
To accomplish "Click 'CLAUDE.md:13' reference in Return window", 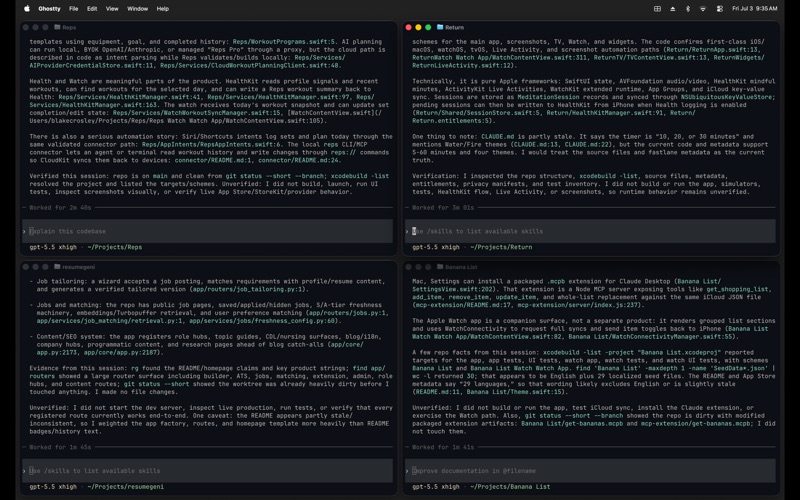I will tap(536, 144).
